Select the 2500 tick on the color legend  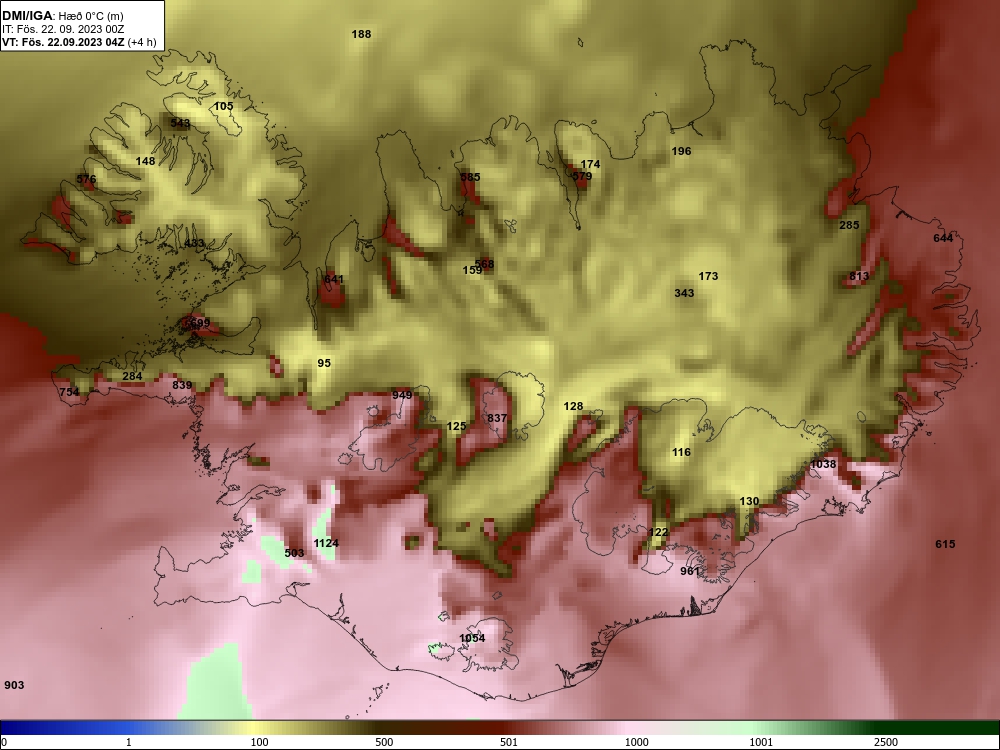click(x=886, y=742)
